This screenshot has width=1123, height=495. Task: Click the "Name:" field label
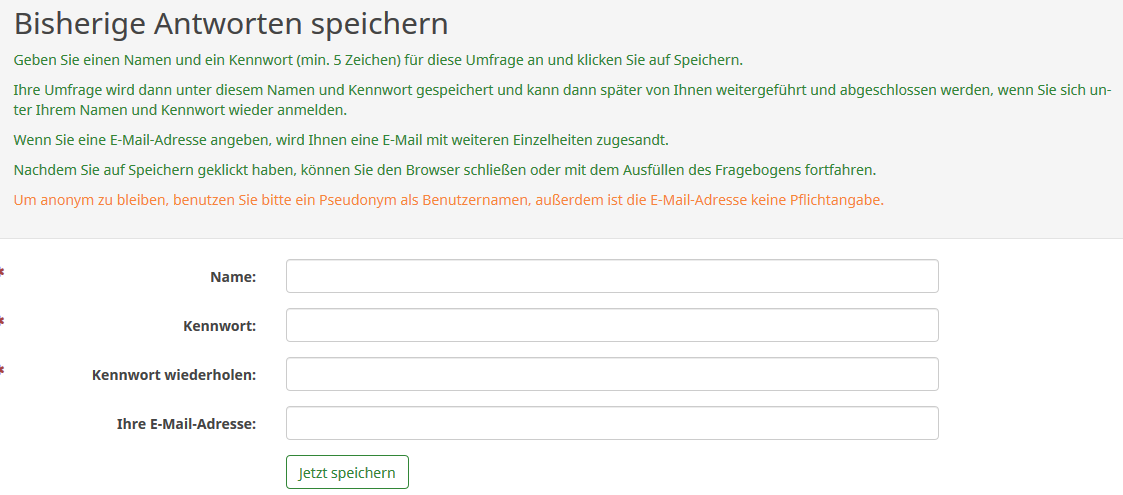(233, 277)
